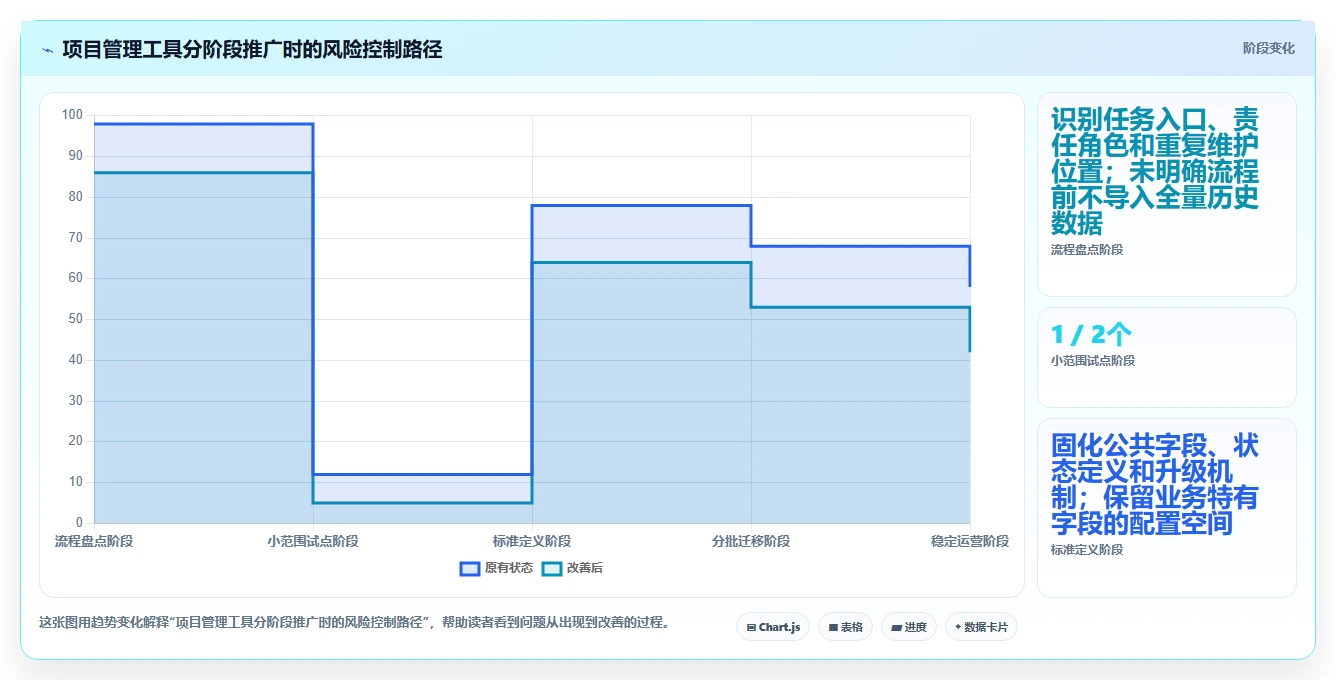Click the 固化公共字段 heading text
This screenshot has height=680, width=1336.
point(1155,484)
